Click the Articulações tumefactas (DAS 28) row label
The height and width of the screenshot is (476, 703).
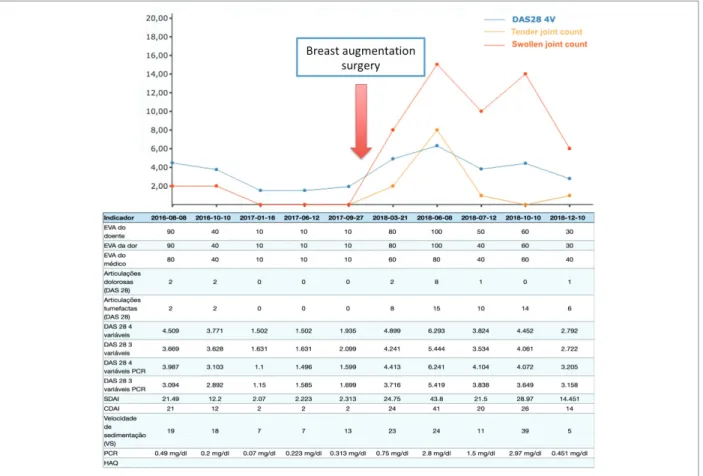click(122, 308)
